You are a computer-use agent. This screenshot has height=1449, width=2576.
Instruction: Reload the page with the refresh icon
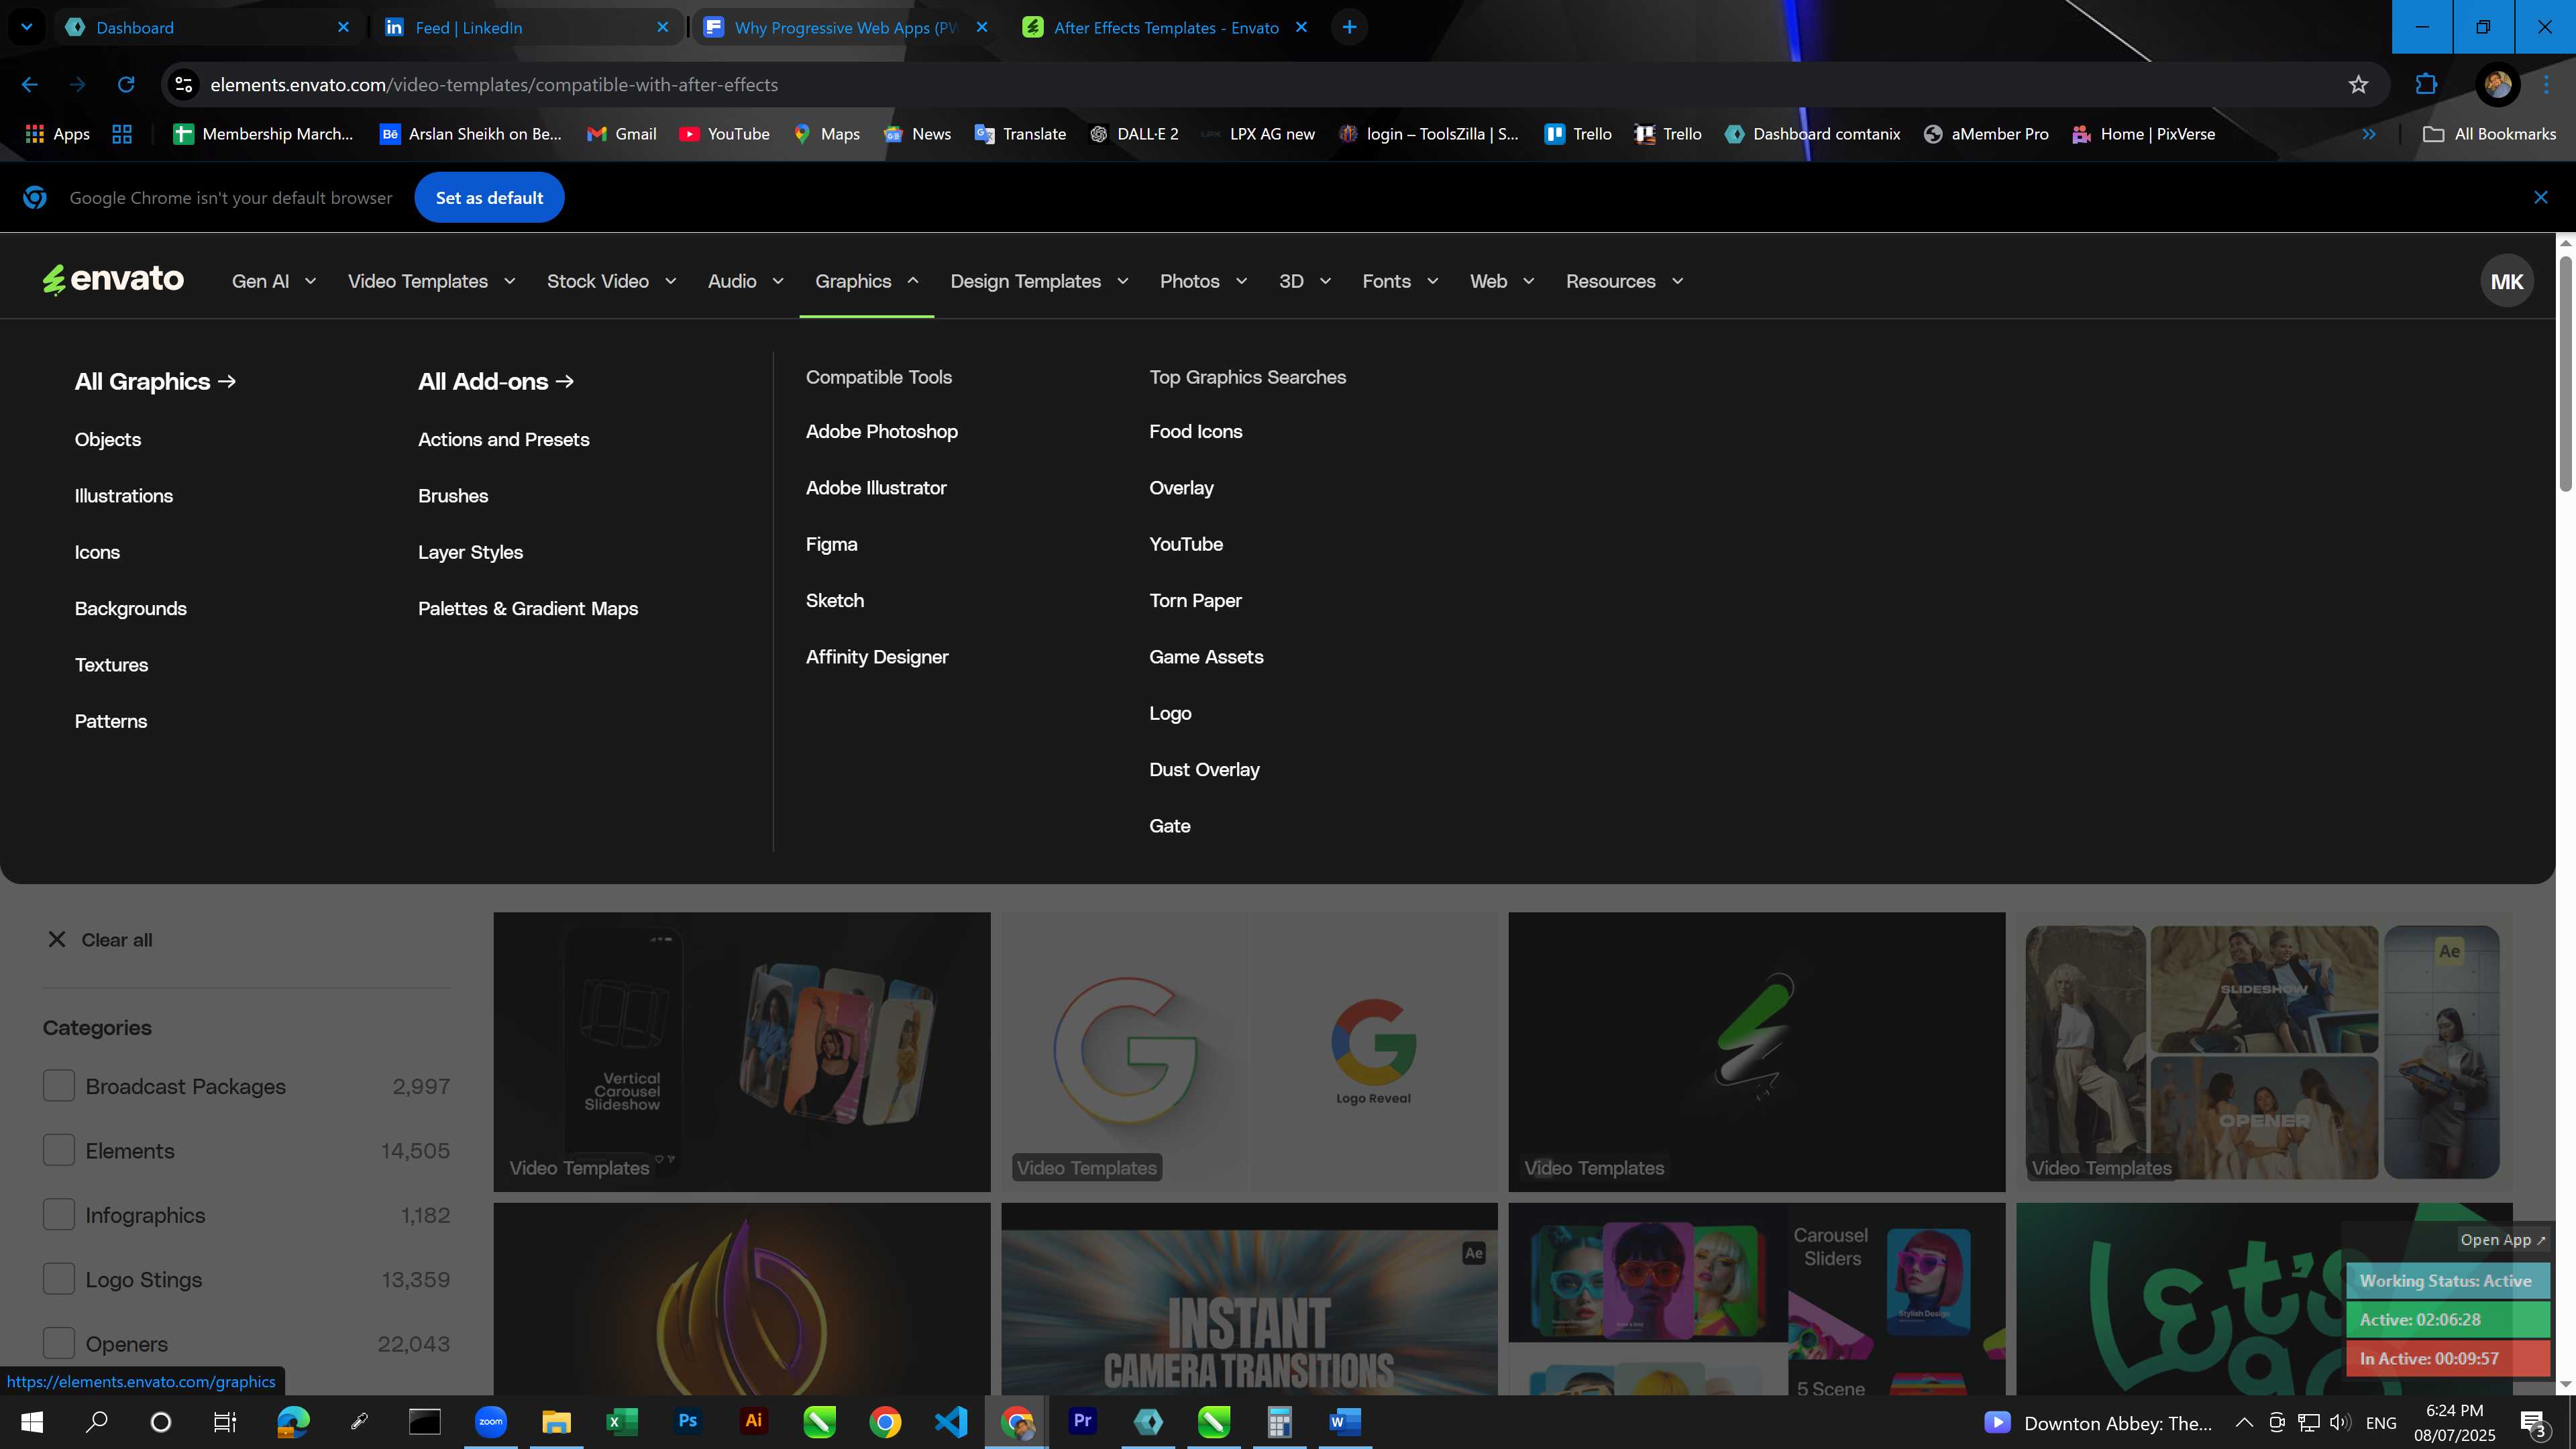tap(126, 85)
